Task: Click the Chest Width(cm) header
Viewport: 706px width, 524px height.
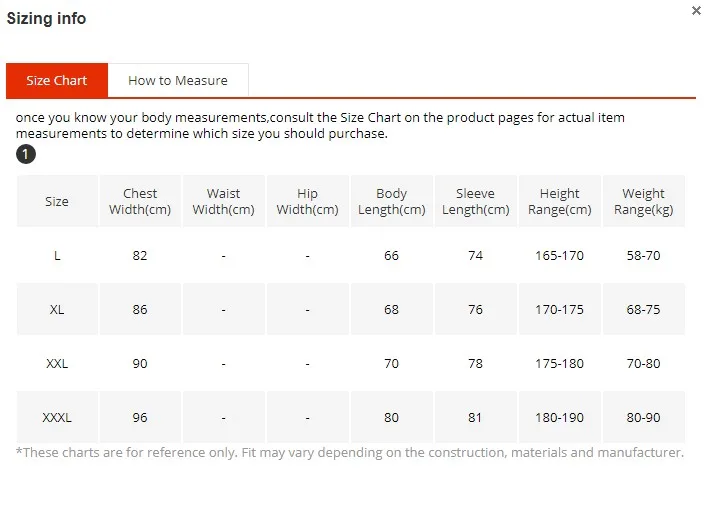Action: [x=140, y=201]
